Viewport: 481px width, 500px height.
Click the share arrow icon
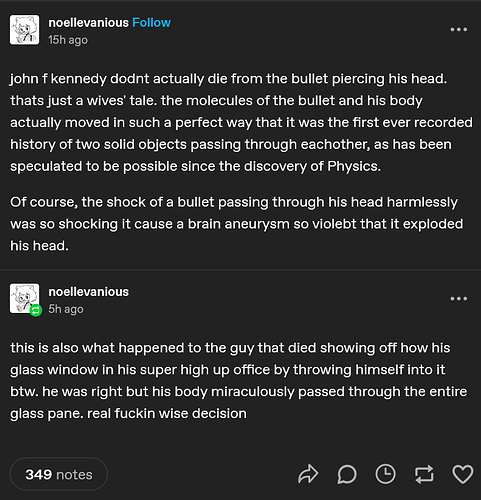click(308, 474)
